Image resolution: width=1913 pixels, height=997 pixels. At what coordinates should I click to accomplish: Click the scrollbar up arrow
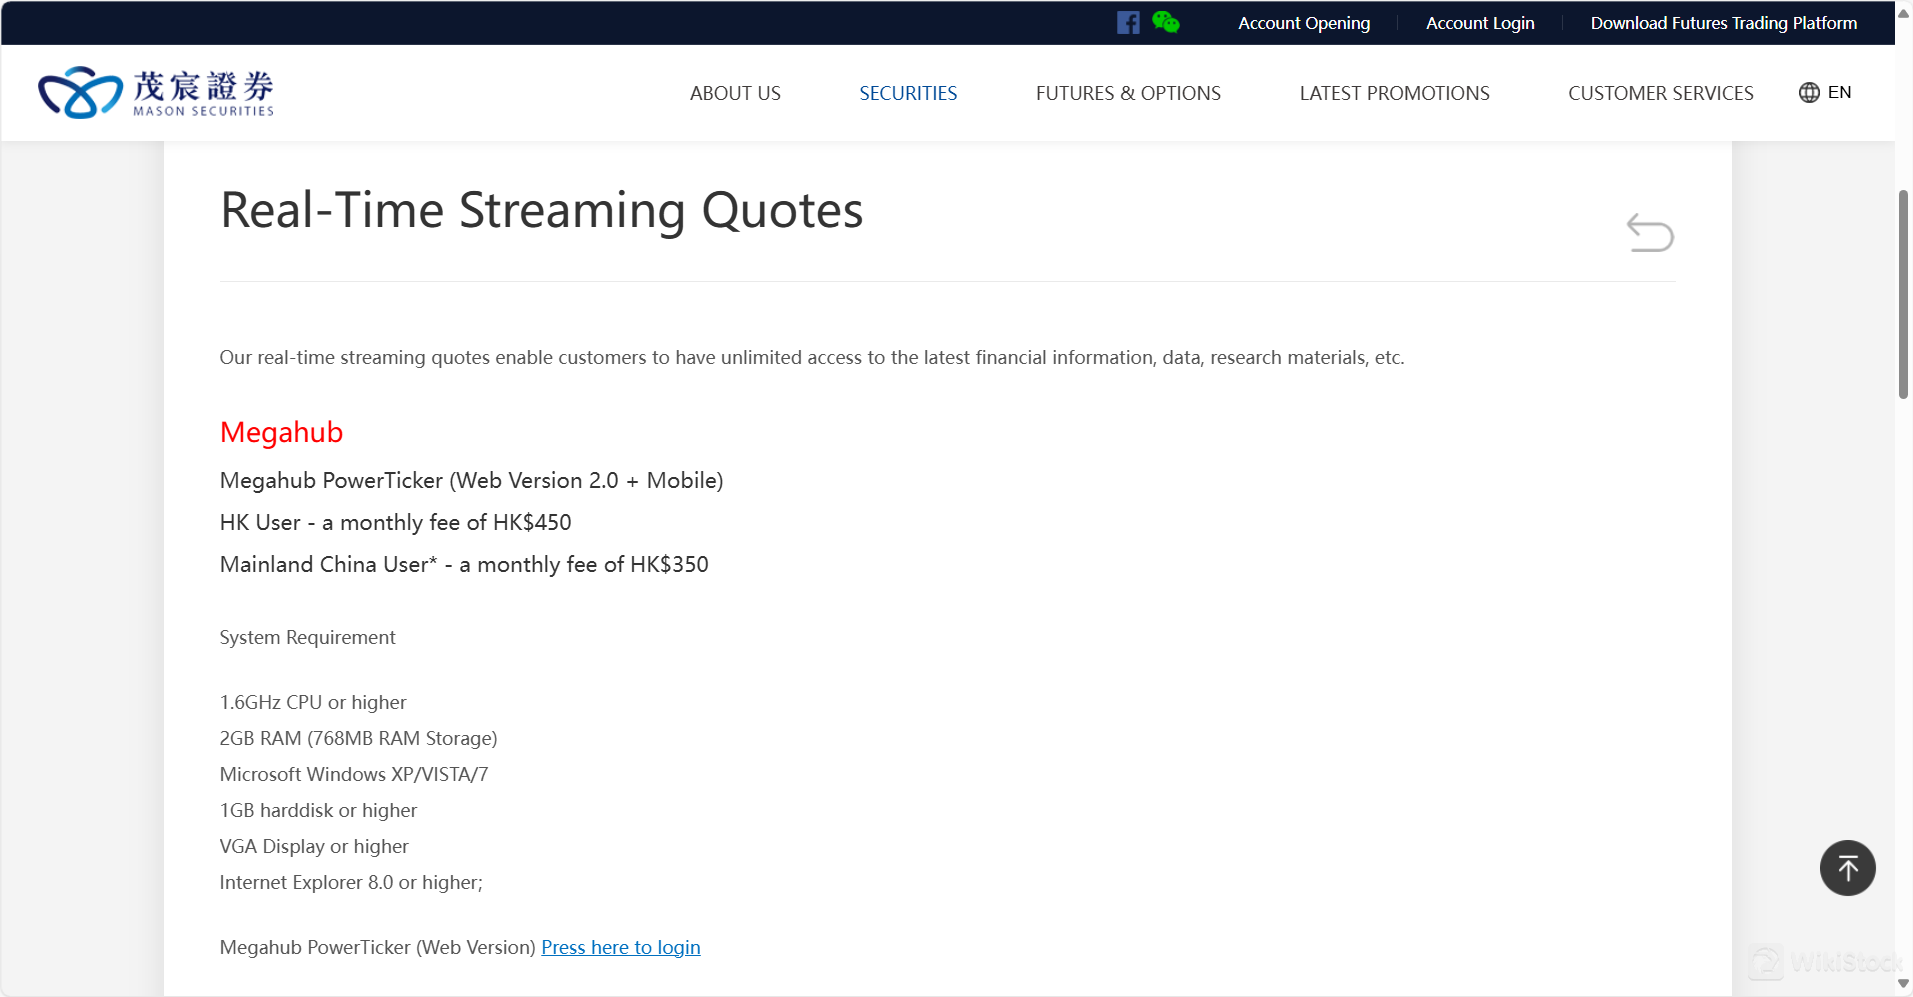[1903, 14]
